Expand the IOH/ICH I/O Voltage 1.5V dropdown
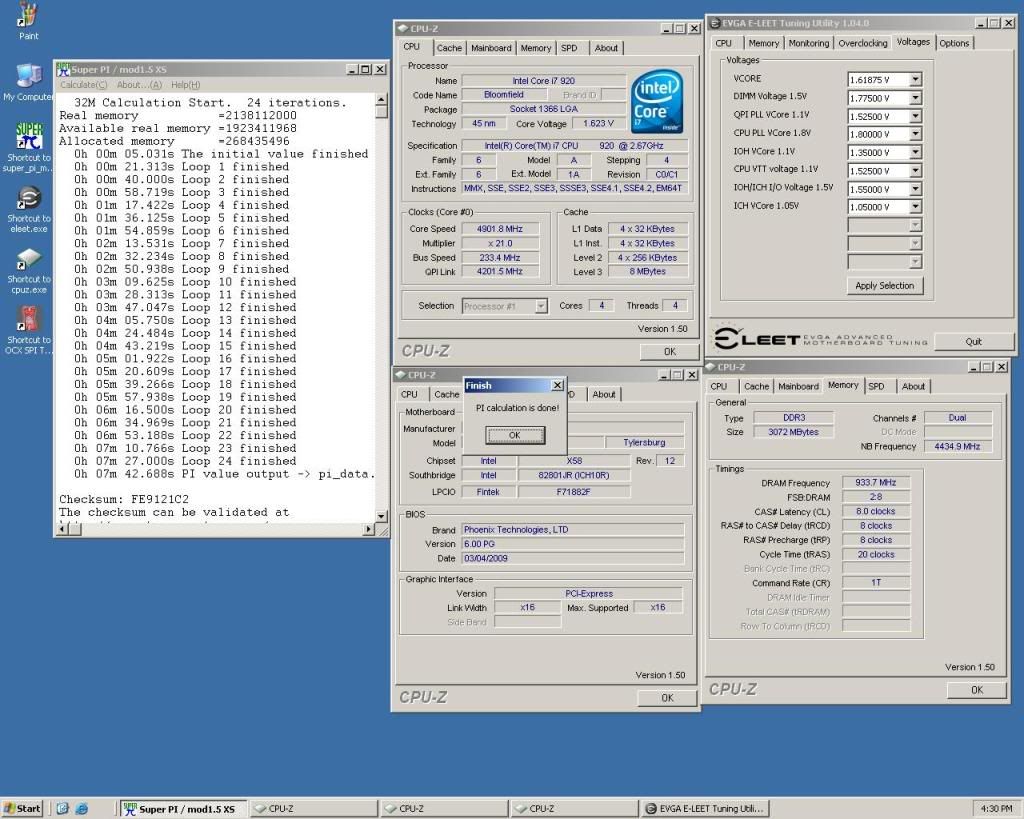1024x819 pixels. (915, 189)
